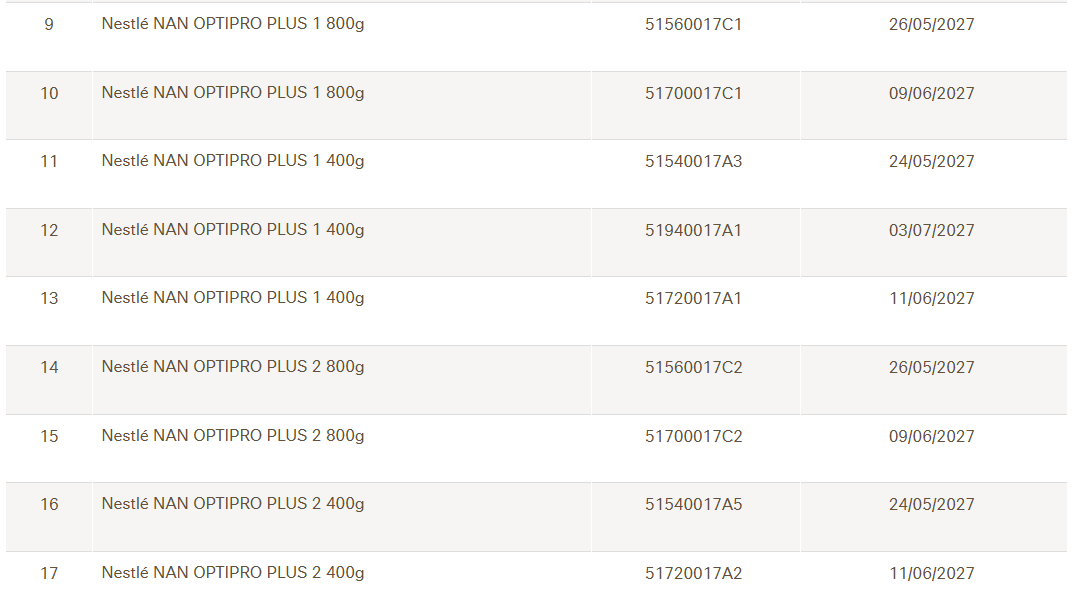Click row number 10 cell
1073x597 pixels.
tap(49, 94)
